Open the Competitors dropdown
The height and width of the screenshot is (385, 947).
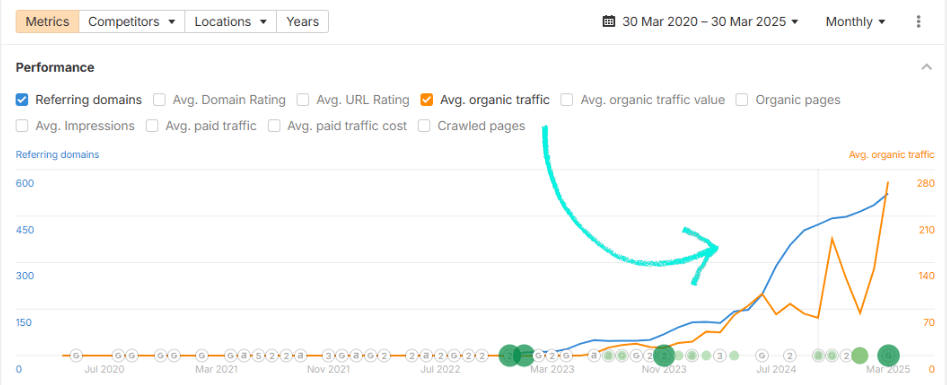[x=132, y=22]
